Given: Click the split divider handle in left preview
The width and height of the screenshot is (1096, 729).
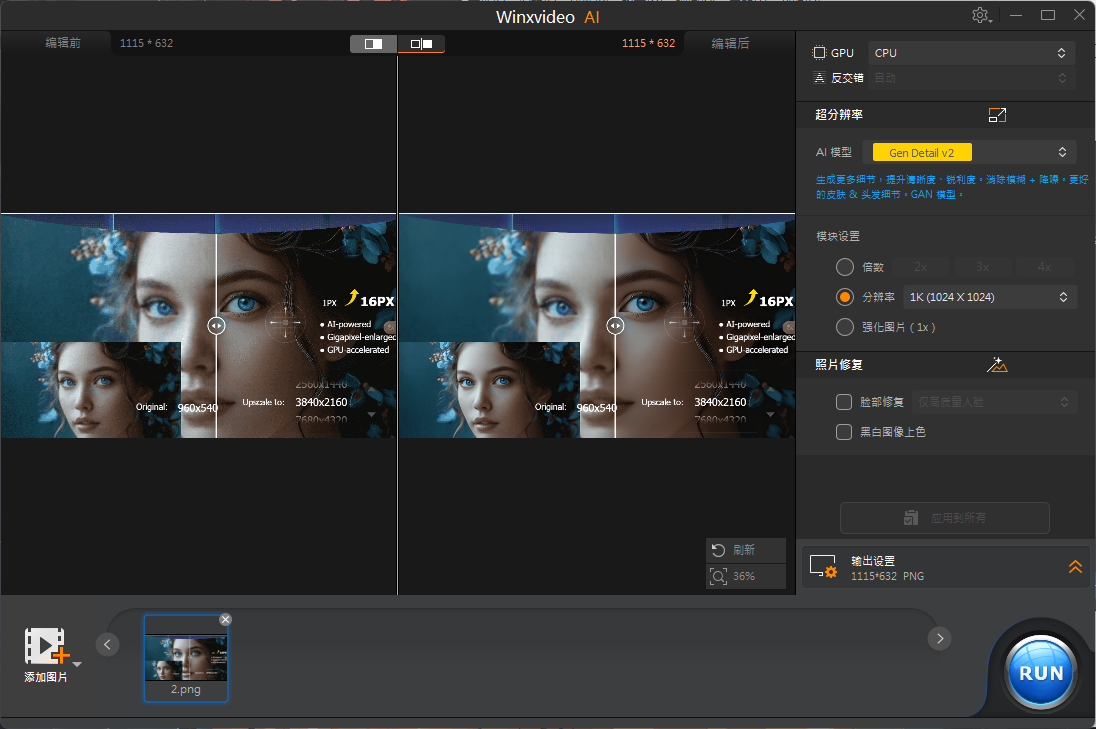Looking at the screenshot, I should tap(216, 325).
